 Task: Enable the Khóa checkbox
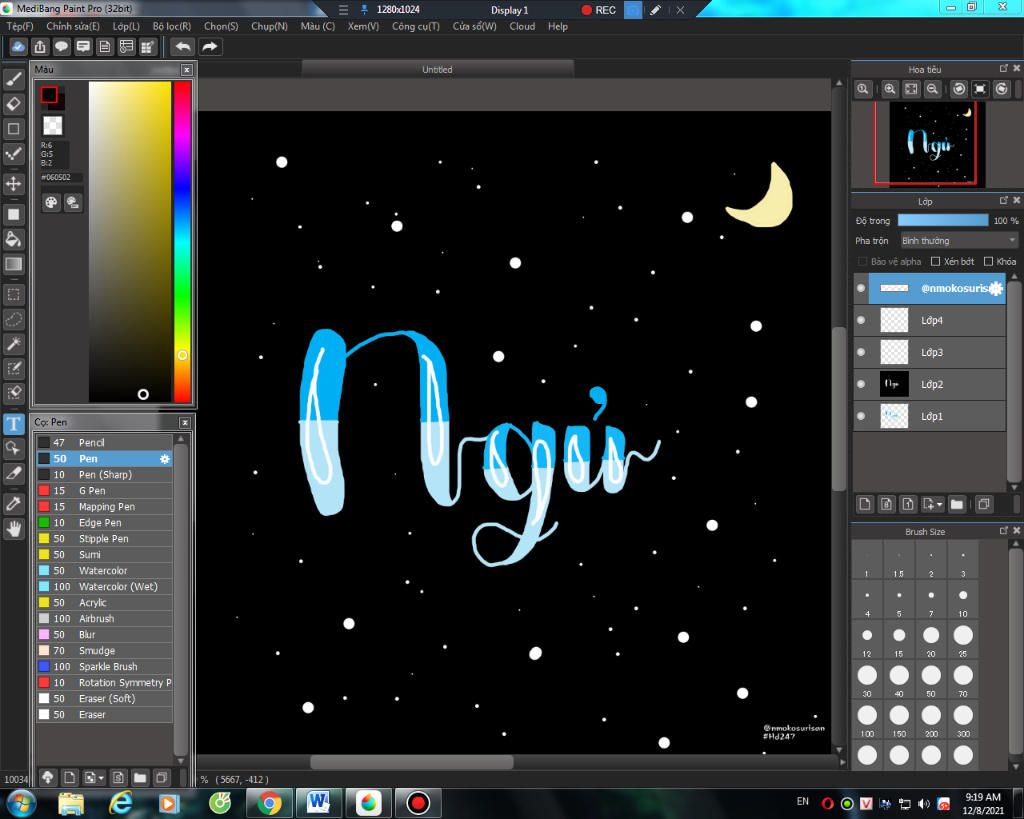988,261
